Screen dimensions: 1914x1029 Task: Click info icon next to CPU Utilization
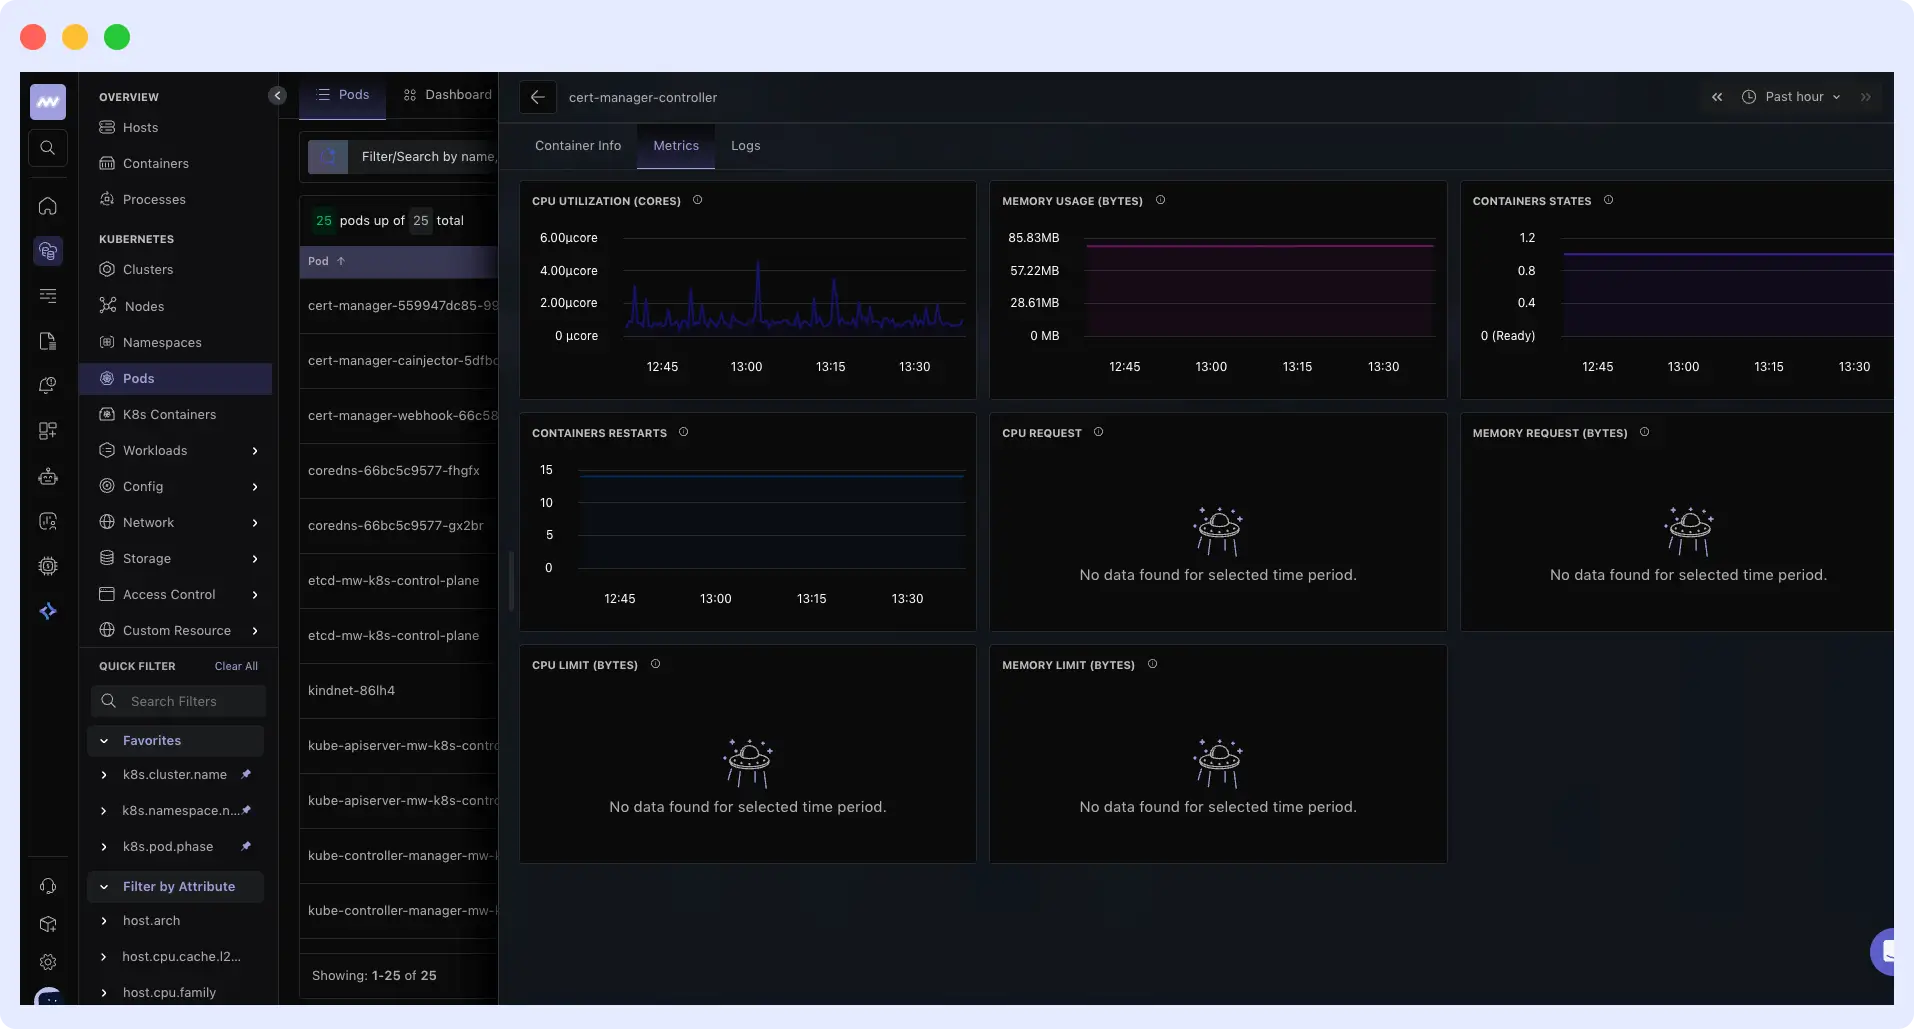click(x=698, y=200)
